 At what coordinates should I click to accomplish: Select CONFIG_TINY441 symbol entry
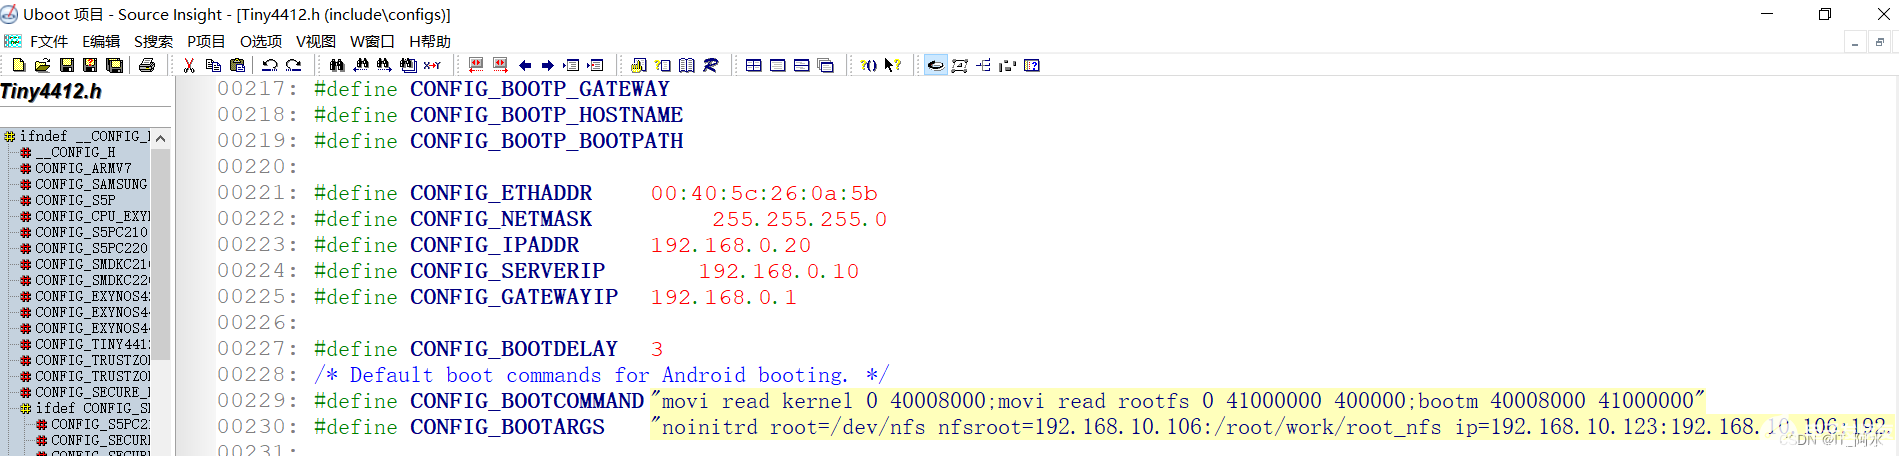tap(92, 344)
